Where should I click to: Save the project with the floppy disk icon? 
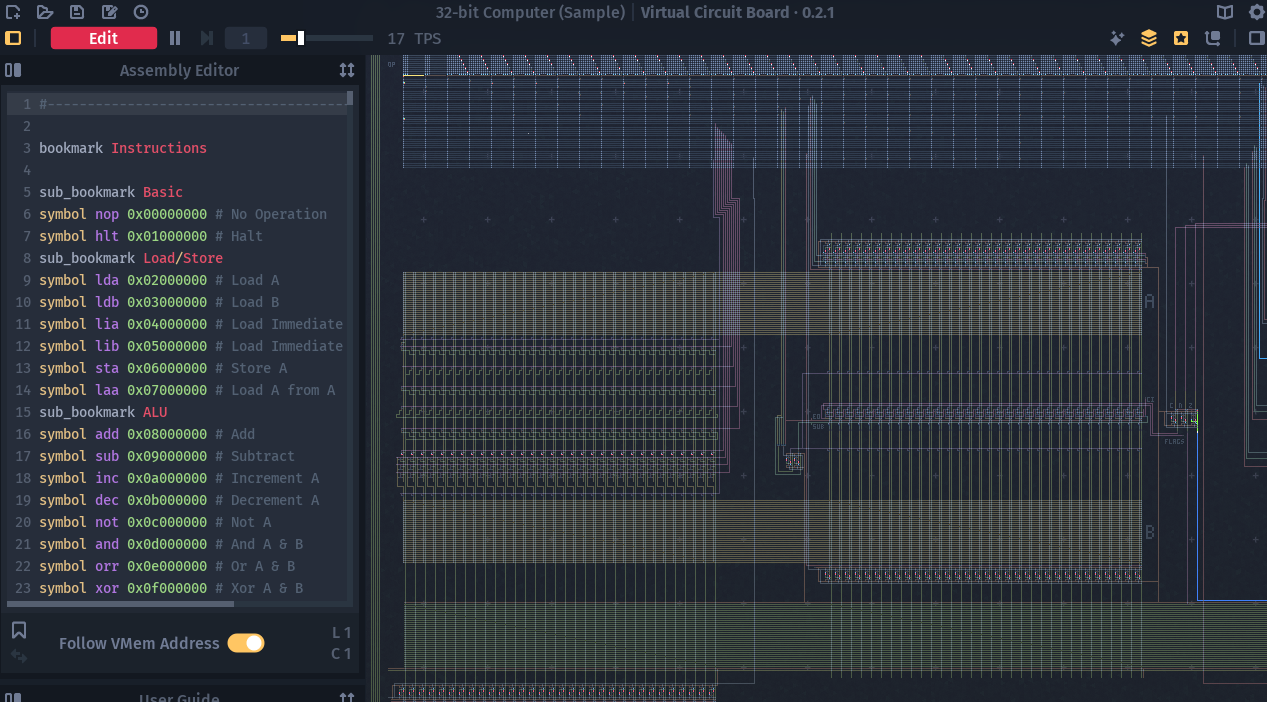tap(77, 12)
